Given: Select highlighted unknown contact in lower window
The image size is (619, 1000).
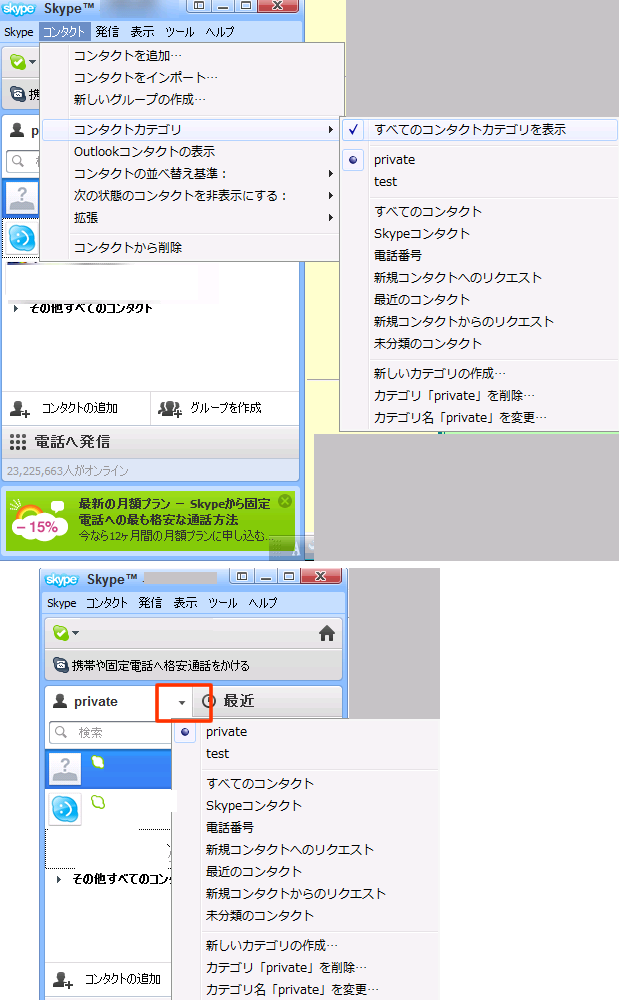Looking at the screenshot, I should point(110,768).
